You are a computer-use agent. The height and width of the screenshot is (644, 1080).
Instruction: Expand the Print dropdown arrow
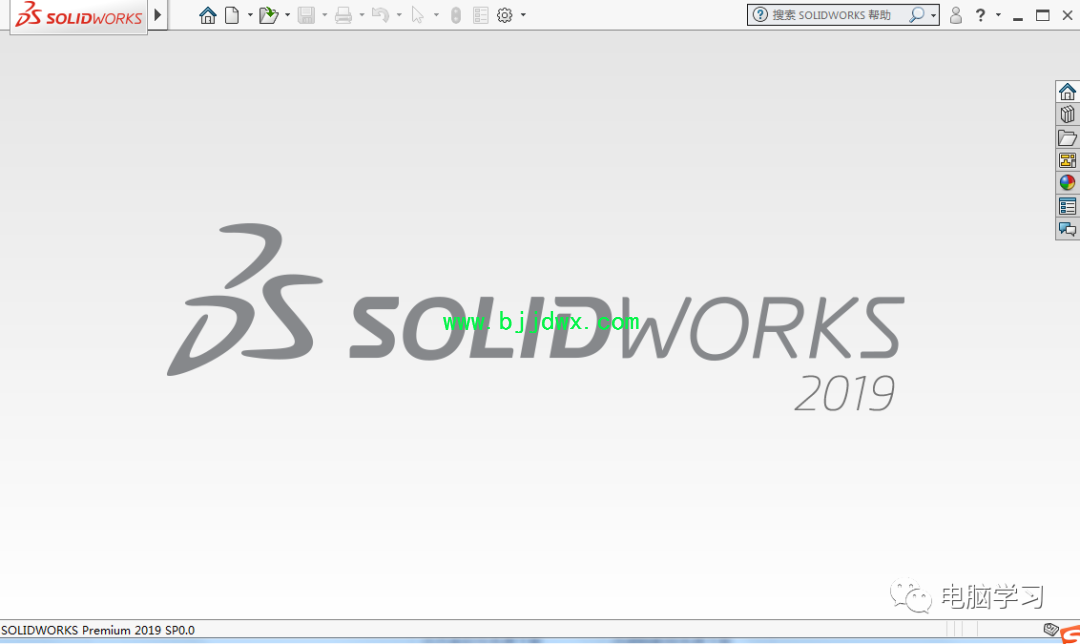(x=362, y=15)
